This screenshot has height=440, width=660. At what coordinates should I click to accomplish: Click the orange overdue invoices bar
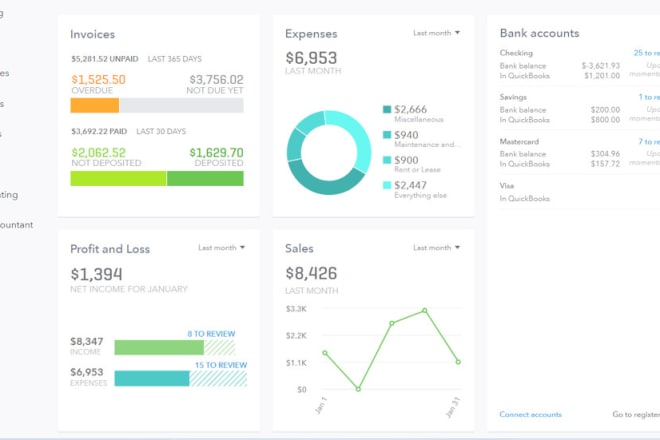coord(95,105)
